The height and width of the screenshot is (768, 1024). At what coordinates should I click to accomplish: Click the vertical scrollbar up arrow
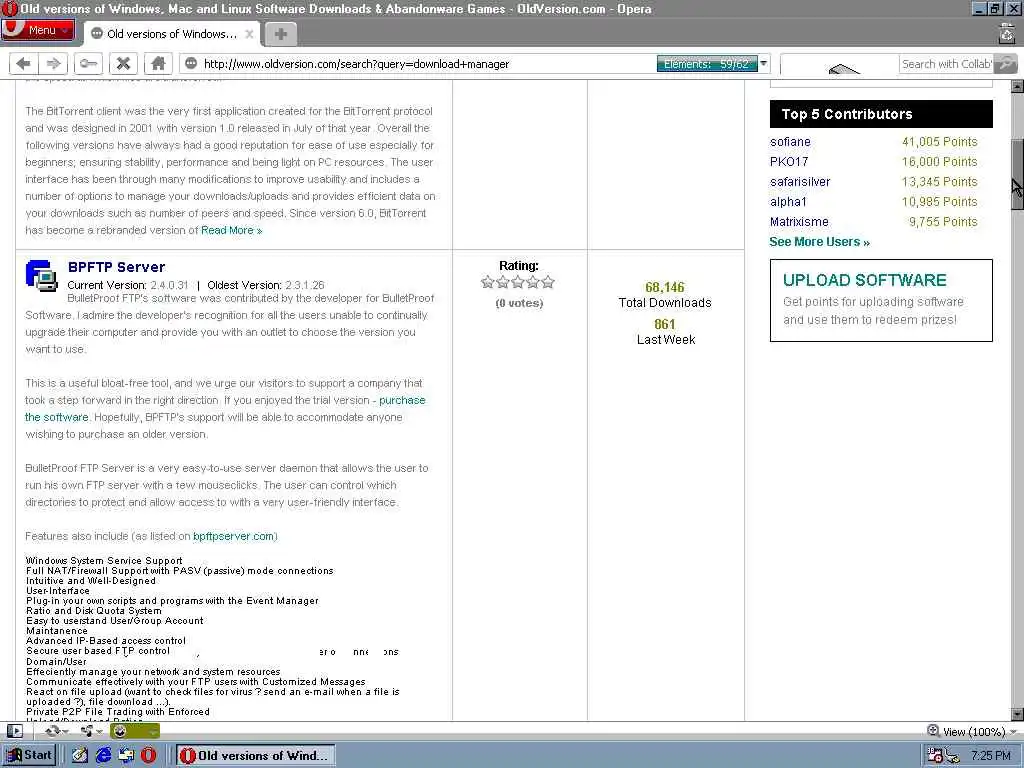1017,86
